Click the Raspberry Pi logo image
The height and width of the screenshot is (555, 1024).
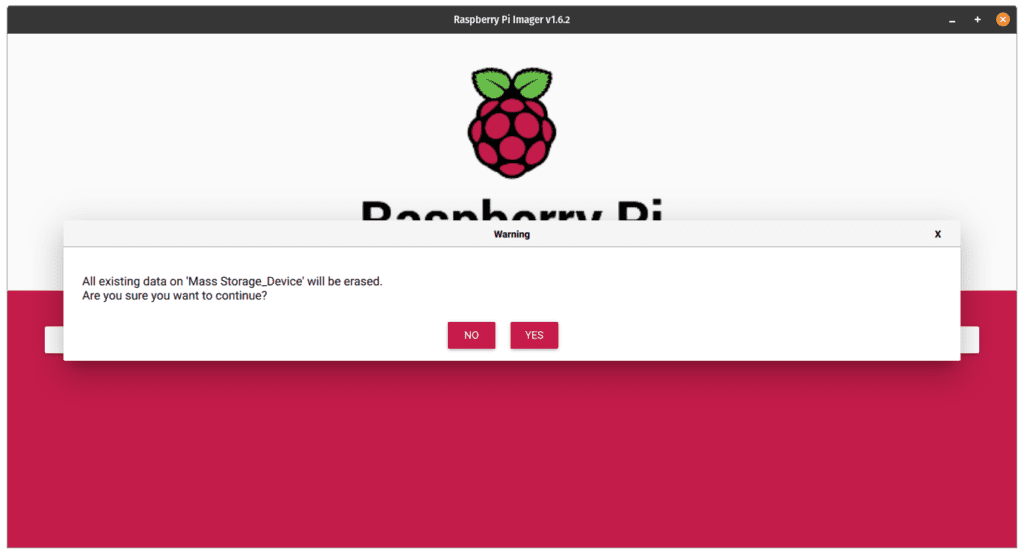511,122
